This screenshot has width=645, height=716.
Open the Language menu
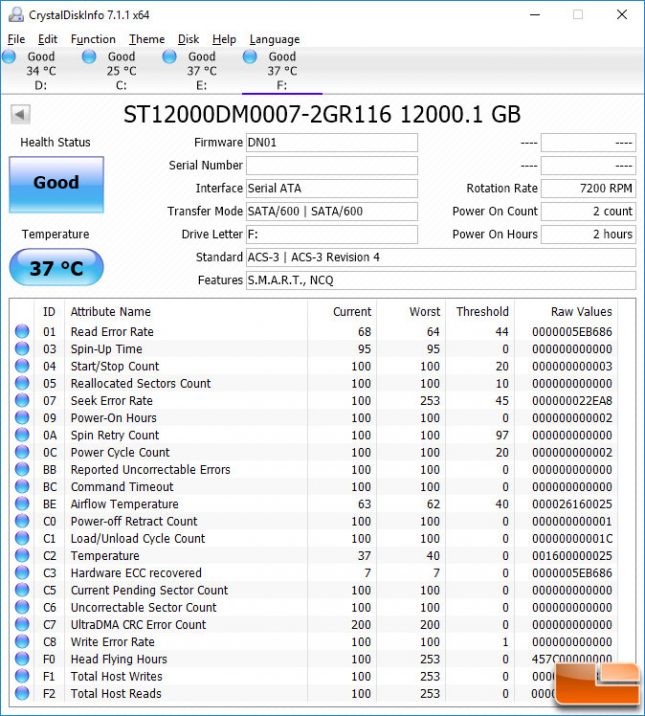click(274, 39)
